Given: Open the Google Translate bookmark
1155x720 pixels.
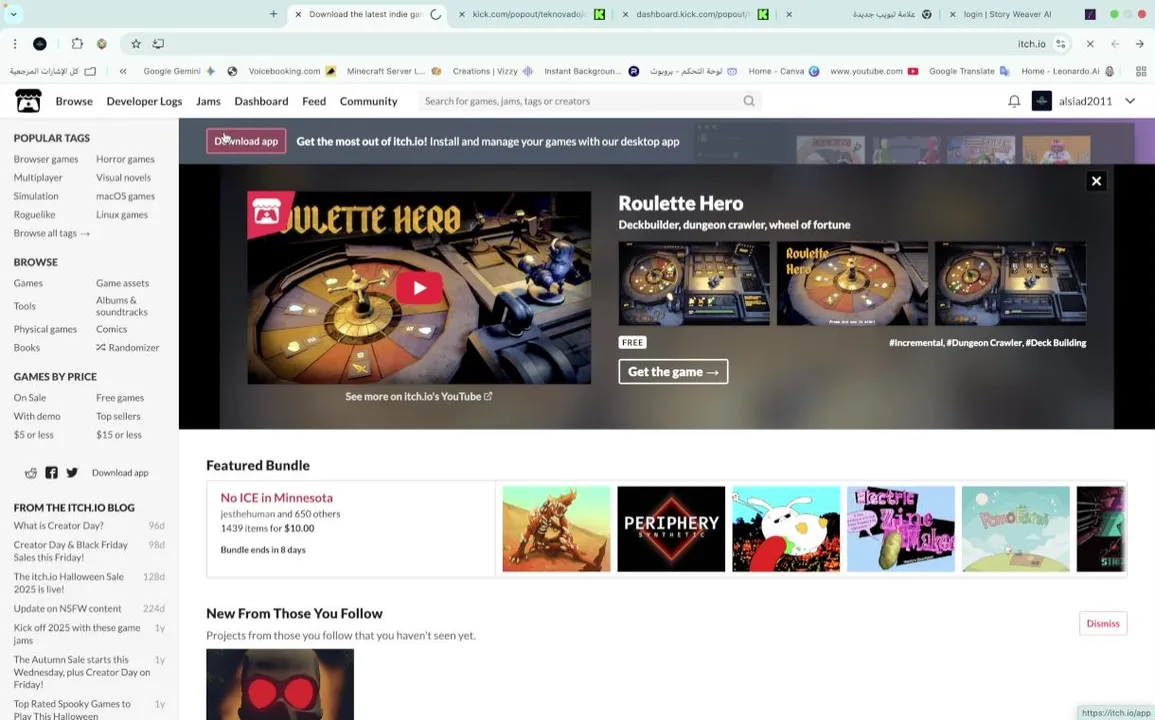Looking at the screenshot, I should (969, 71).
